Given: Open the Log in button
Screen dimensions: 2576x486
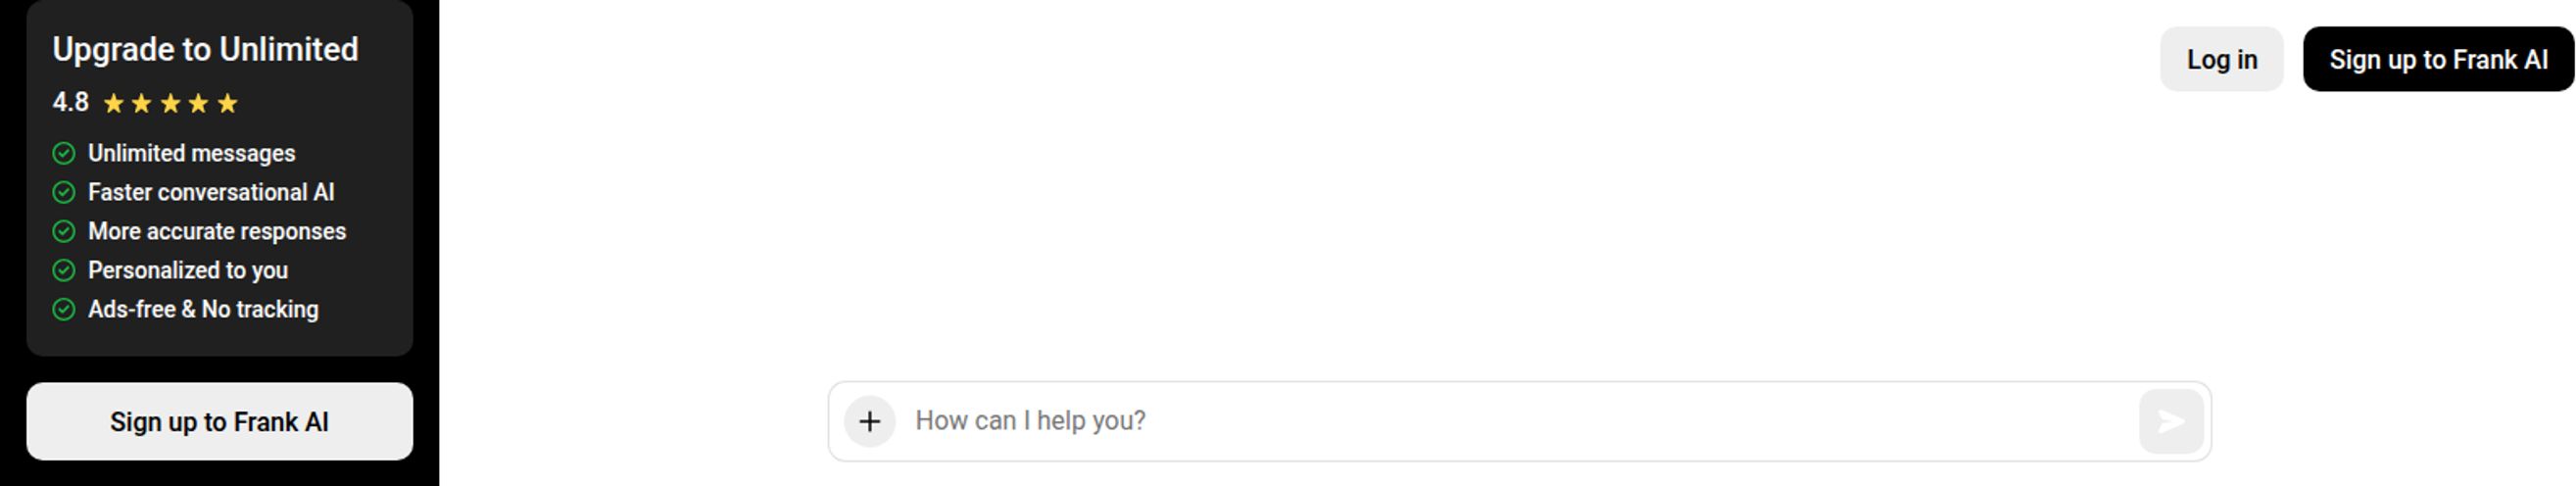Looking at the screenshot, I should (x=2221, y=59).
